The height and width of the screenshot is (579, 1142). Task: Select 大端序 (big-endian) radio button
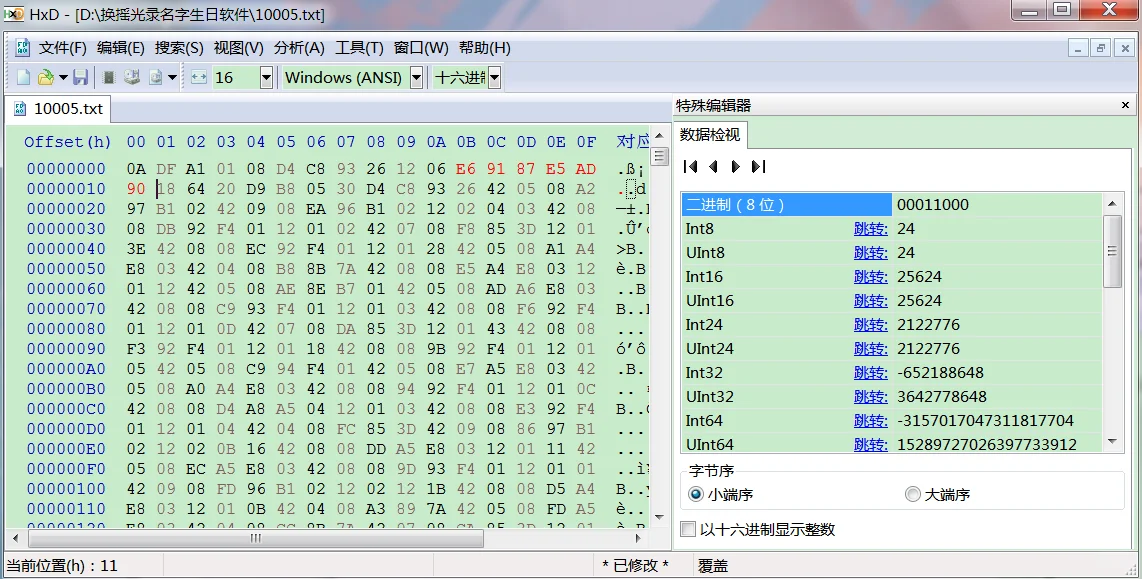(x=912, y=494)
